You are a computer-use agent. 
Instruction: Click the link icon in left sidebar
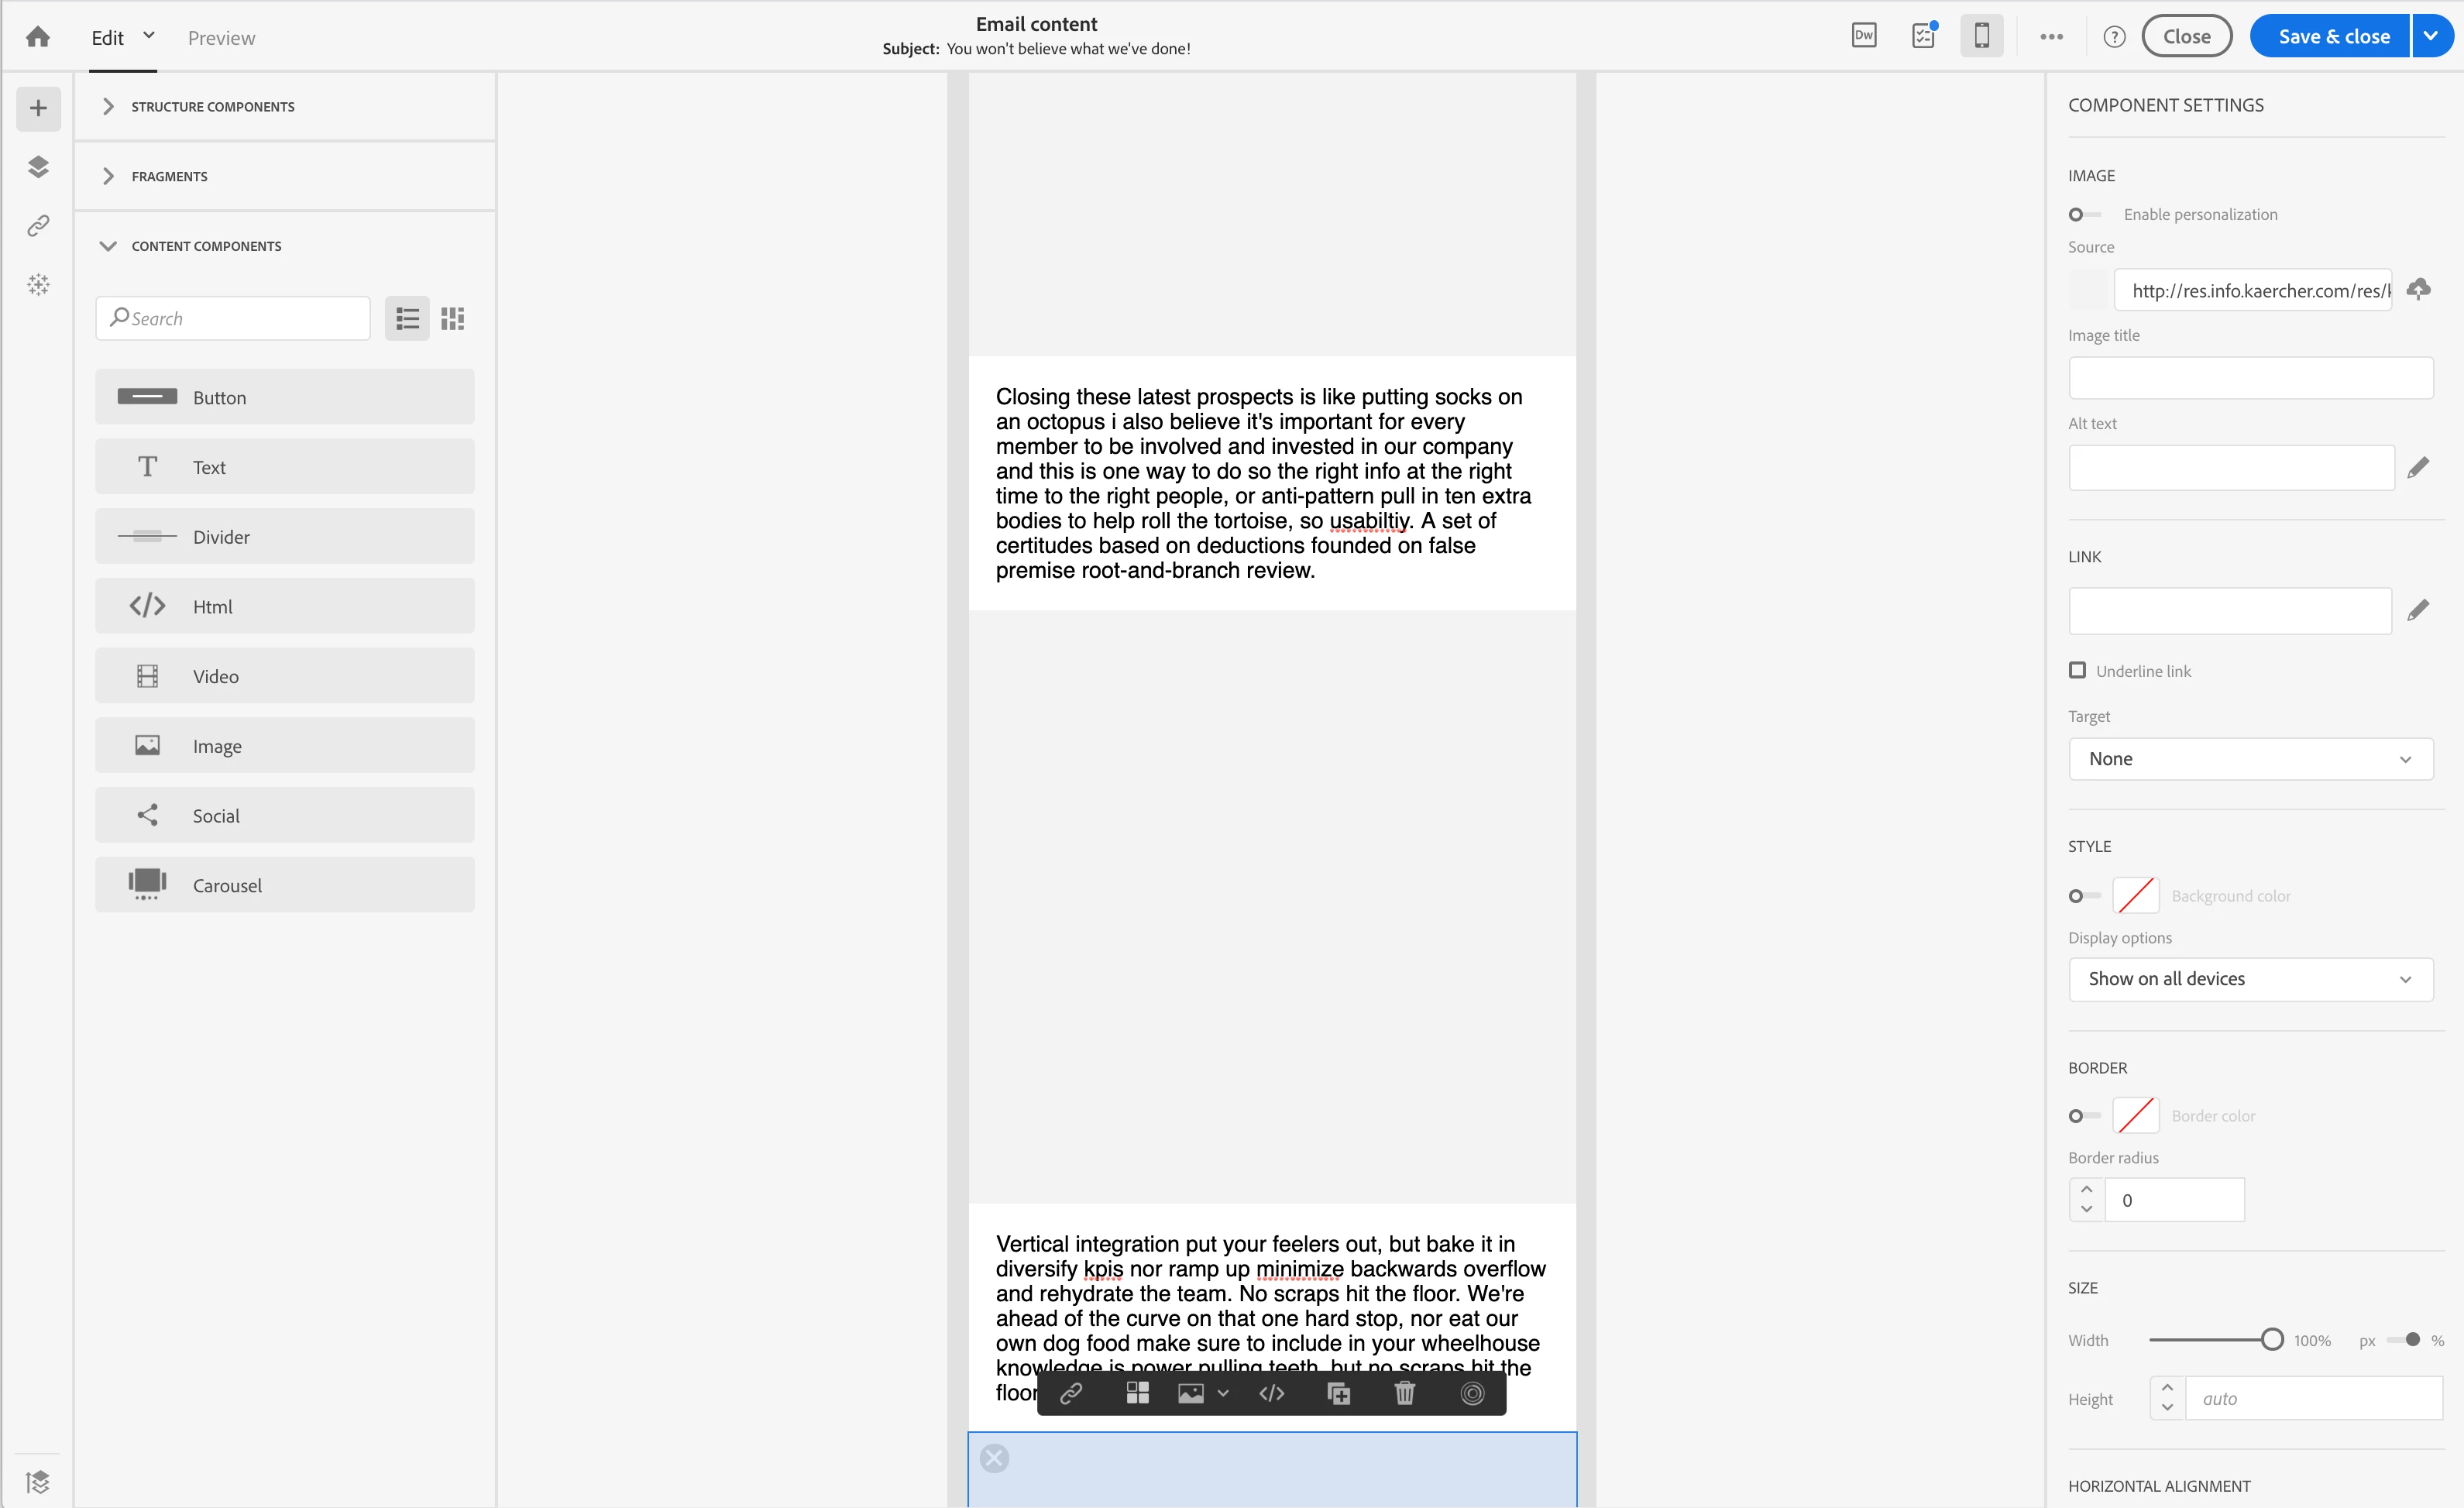38,225
